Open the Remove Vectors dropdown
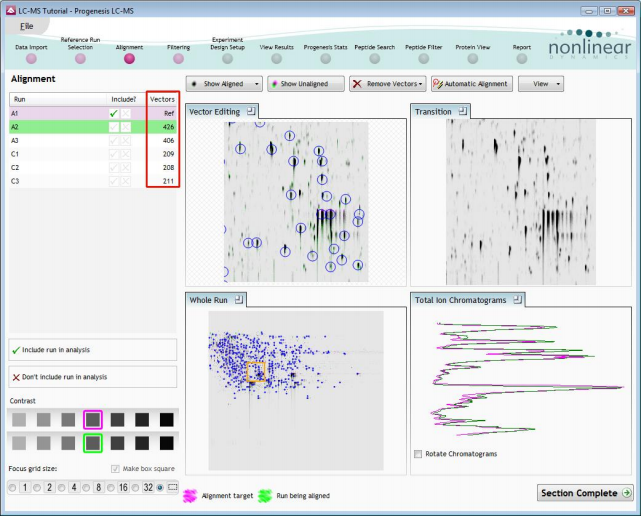This screenshot has width=641, height=516. pos(388,84)
